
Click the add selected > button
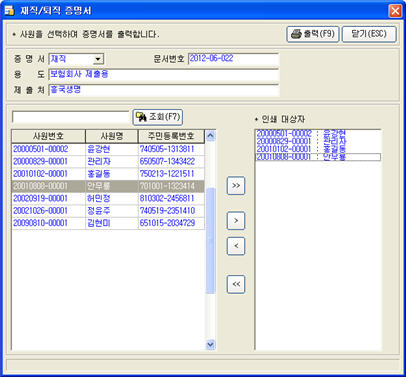(x=236, y=221)
